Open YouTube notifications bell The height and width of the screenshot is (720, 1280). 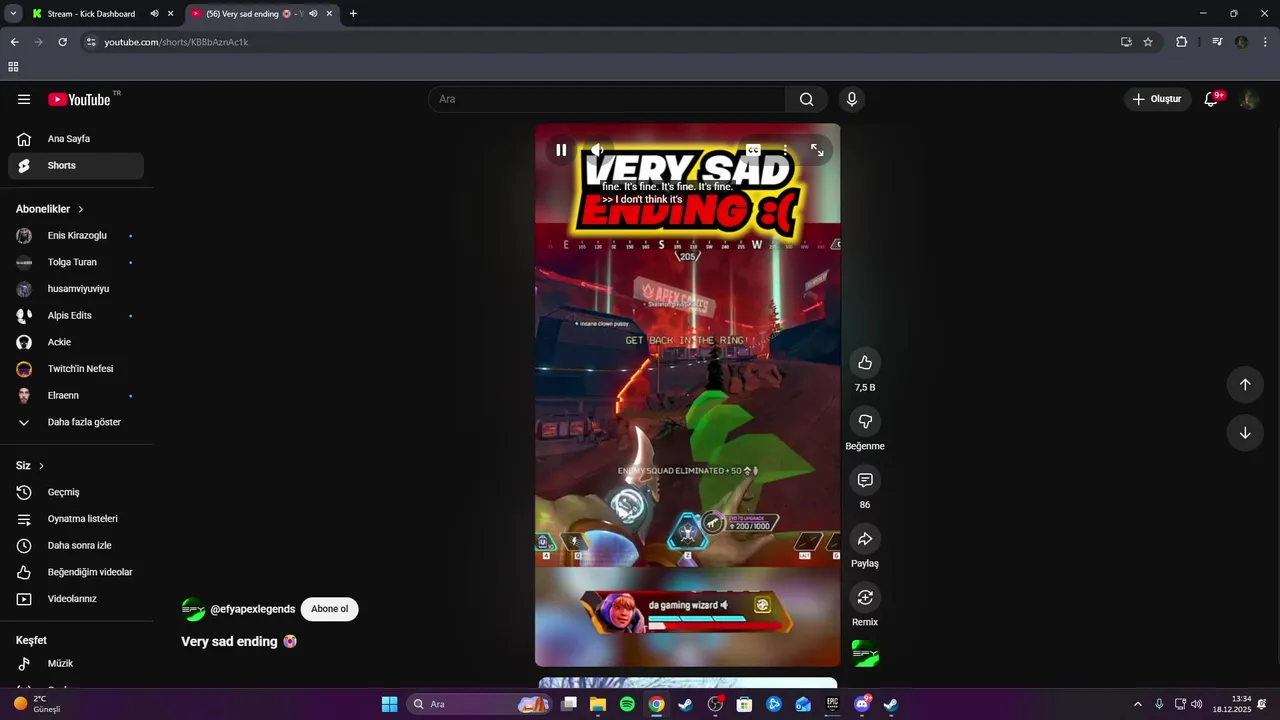[1211, 99]
